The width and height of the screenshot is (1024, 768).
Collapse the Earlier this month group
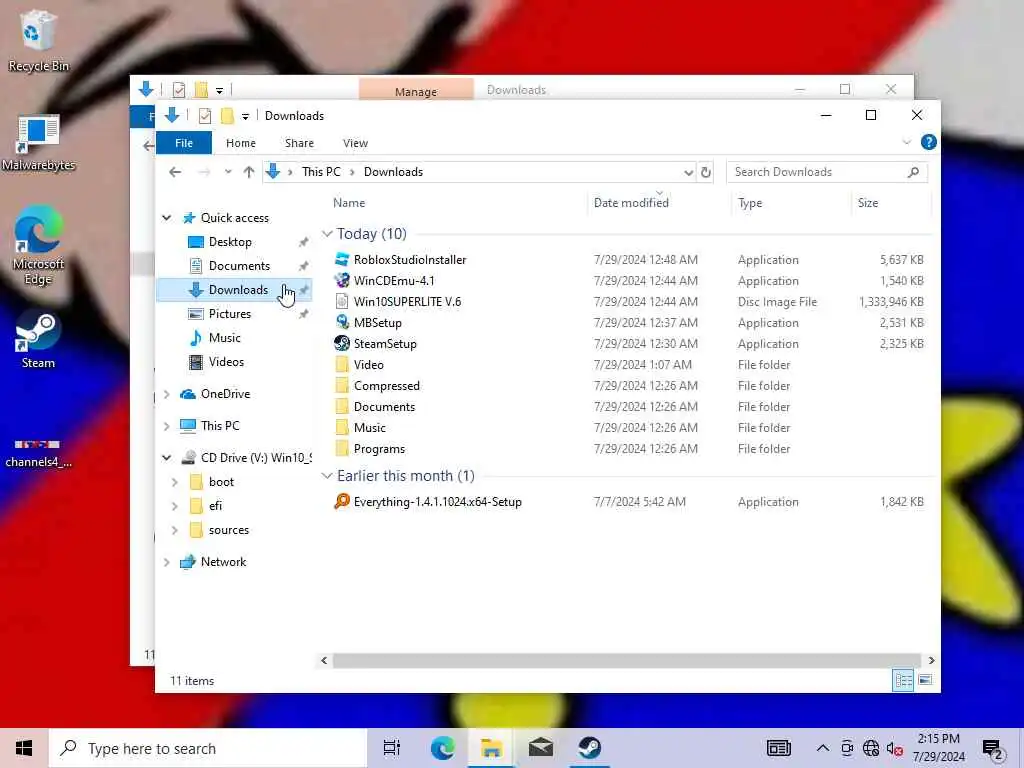(x=327, y=475)
